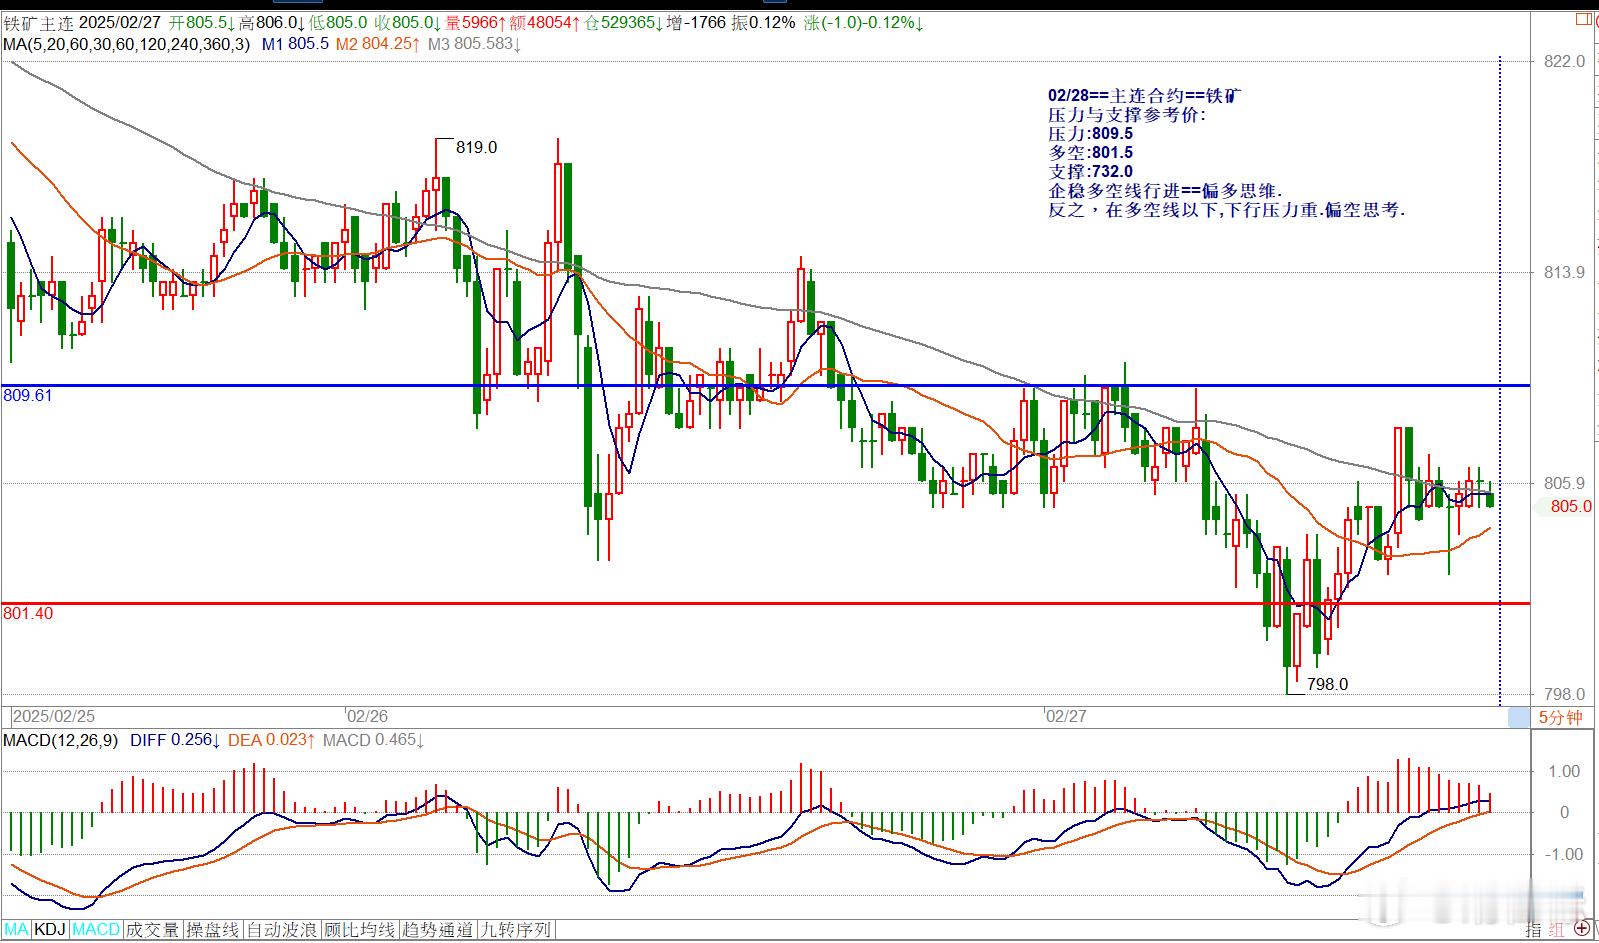Click the 822.0 price axis label
The image size is (1599, 943).
click(1565, 61)
